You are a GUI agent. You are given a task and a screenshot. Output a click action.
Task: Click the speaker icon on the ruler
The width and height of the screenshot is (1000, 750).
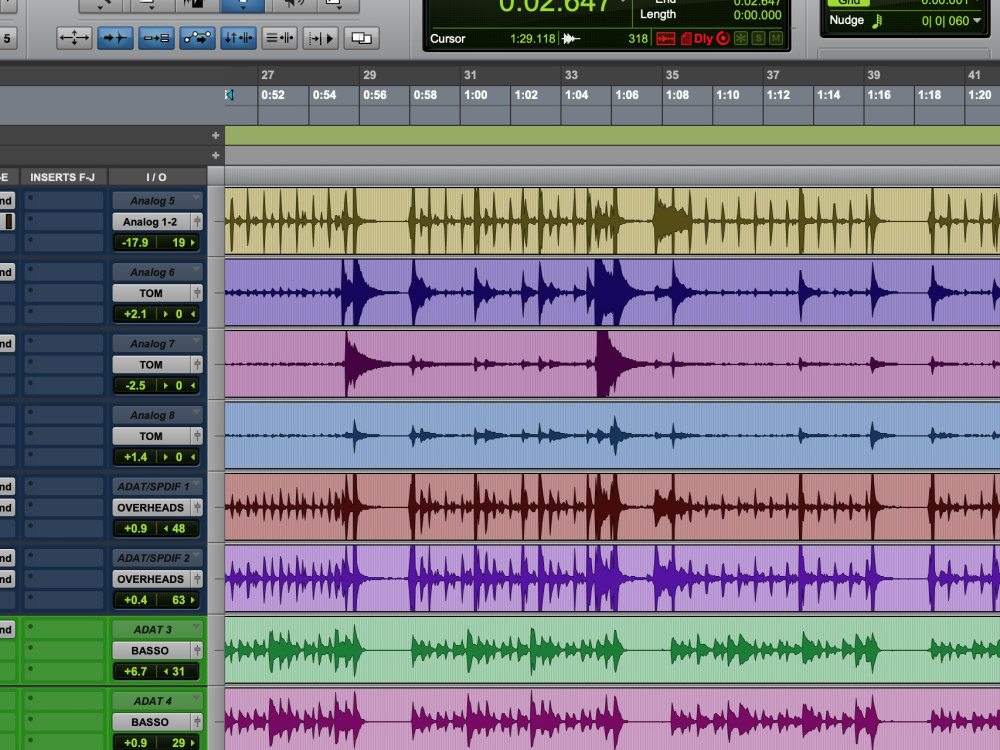click(230, 95)
